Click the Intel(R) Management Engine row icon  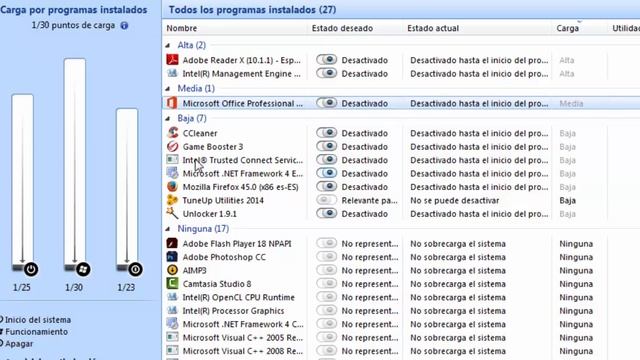(x=172, y=73)
